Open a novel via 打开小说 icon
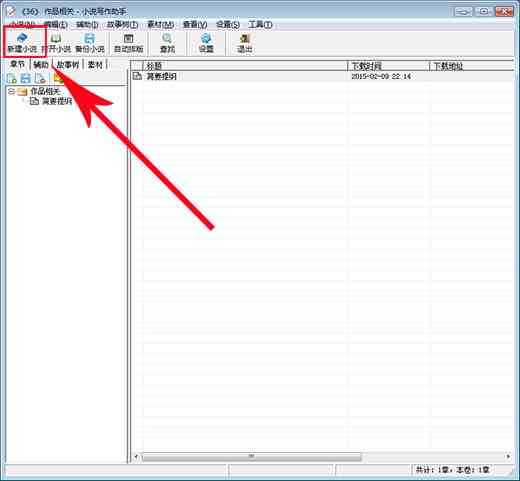 point(57,42)
